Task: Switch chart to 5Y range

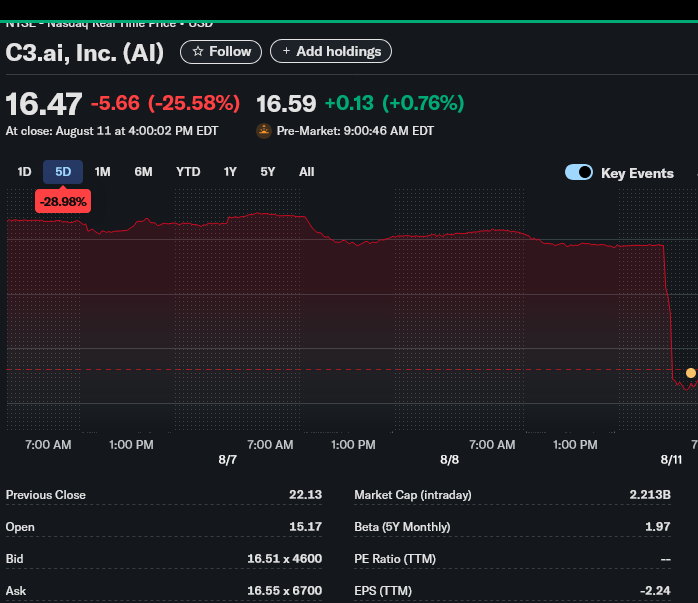Action: (x=268, y=172)
